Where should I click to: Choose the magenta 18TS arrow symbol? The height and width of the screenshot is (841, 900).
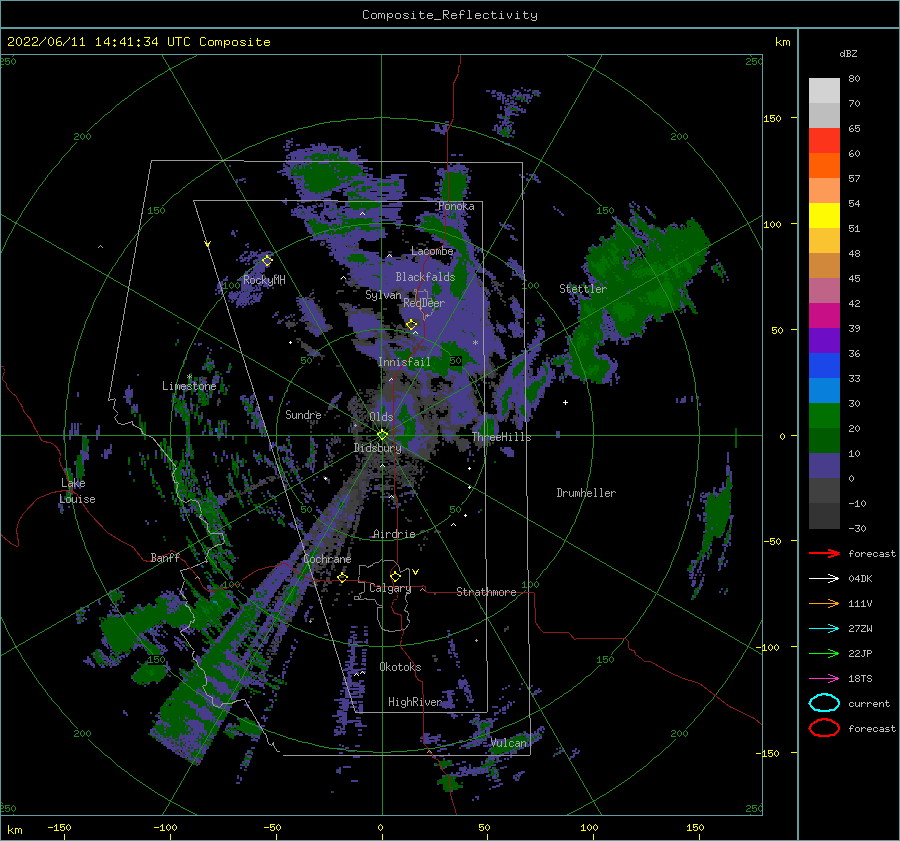[824, 678]
